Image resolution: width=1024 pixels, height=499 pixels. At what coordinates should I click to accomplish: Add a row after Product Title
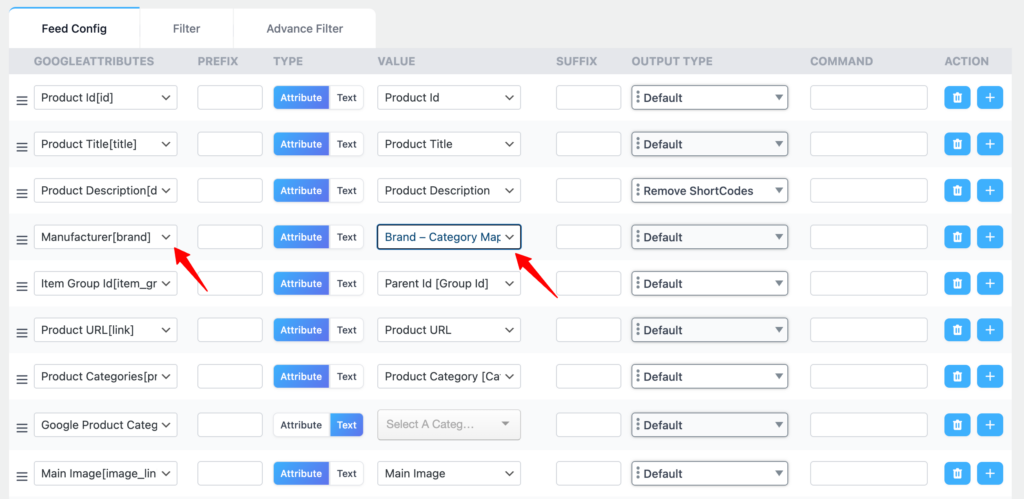[989, 144]
